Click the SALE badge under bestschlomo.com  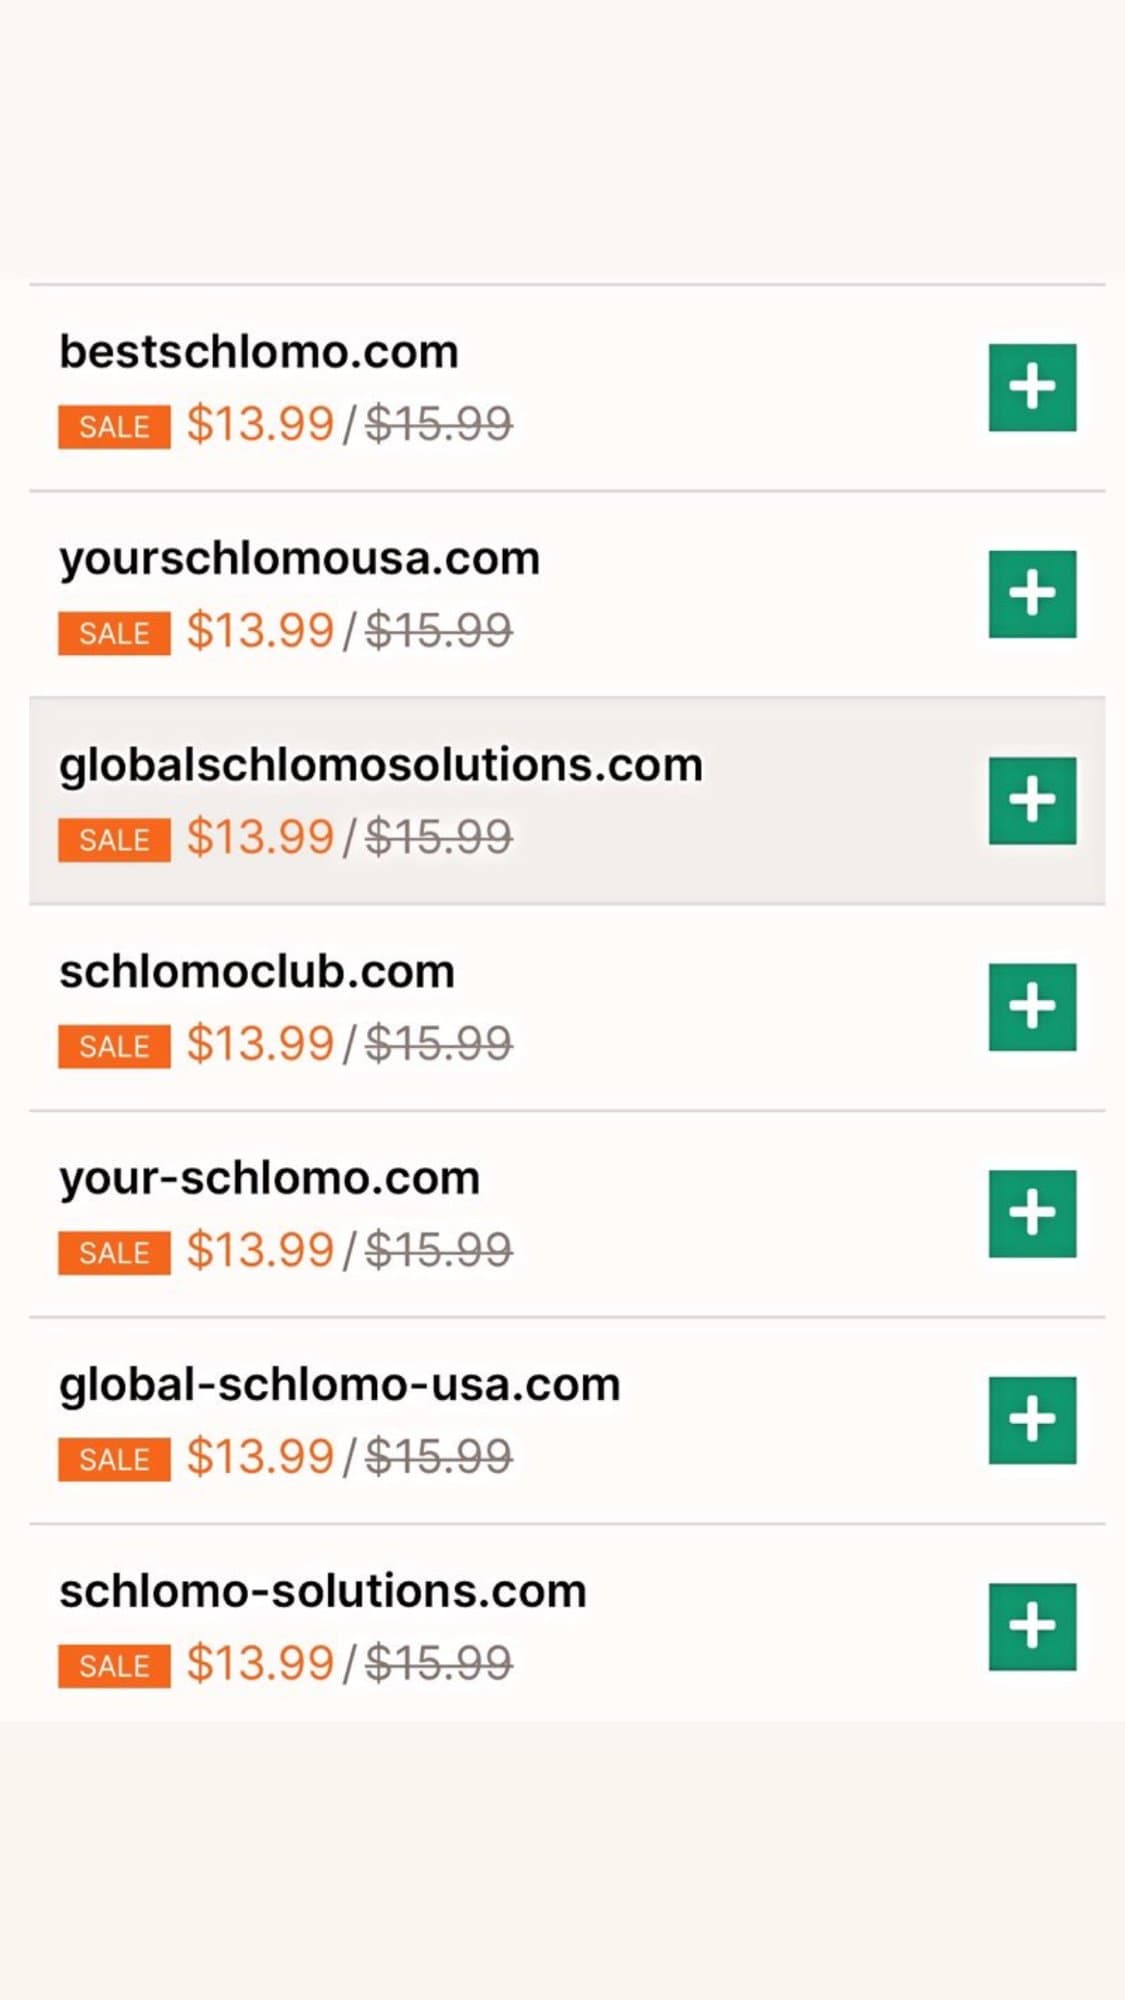click(x=114, y=427)
